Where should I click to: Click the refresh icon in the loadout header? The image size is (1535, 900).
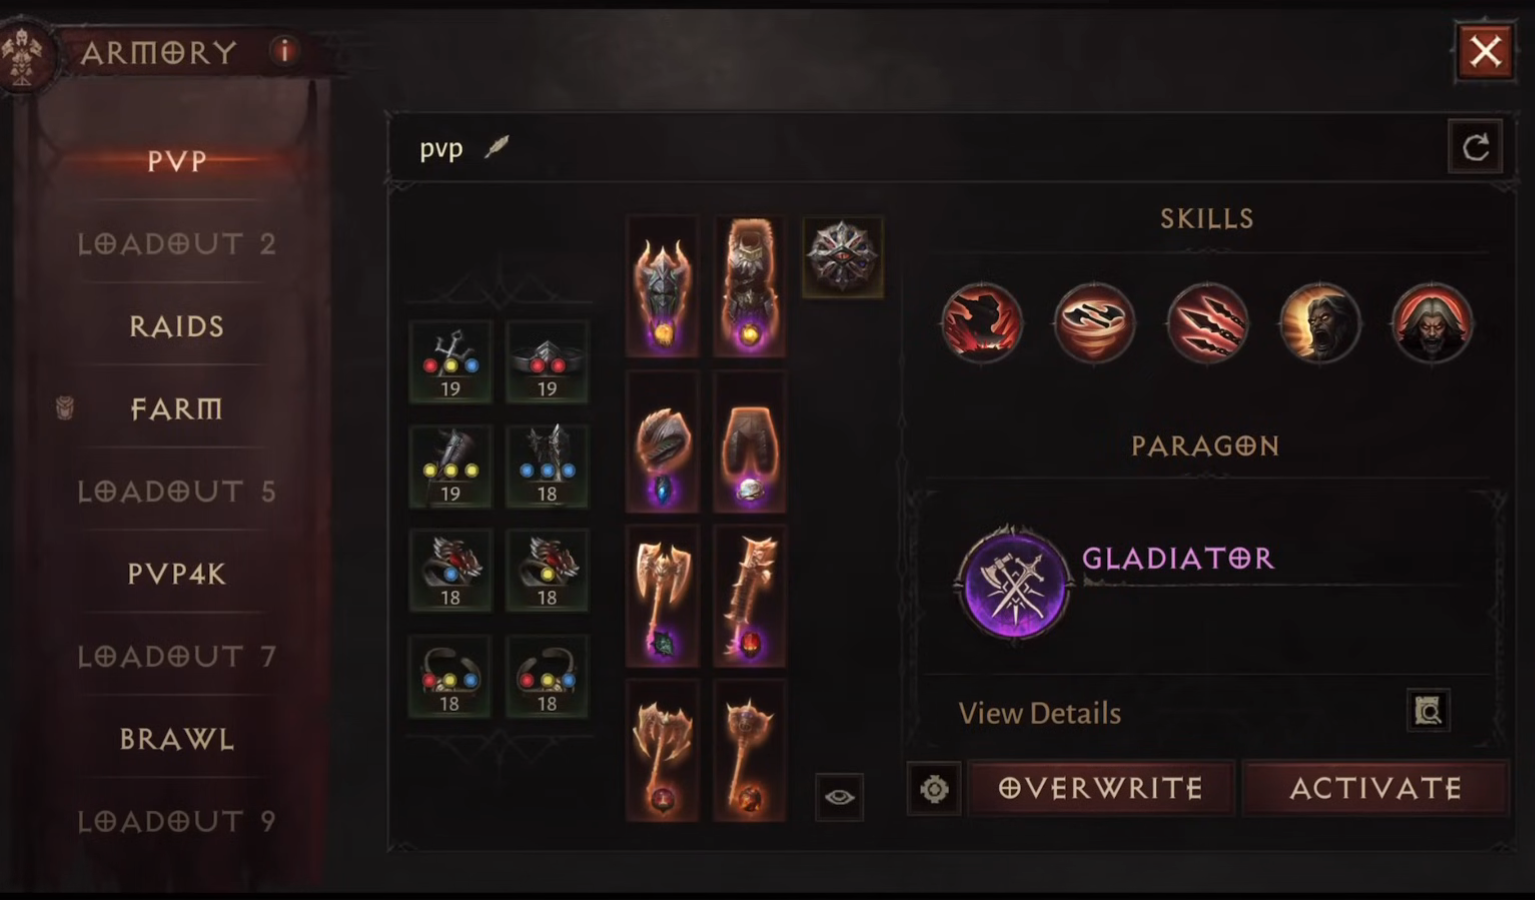pyautogui.click(x=1476, y=148)
